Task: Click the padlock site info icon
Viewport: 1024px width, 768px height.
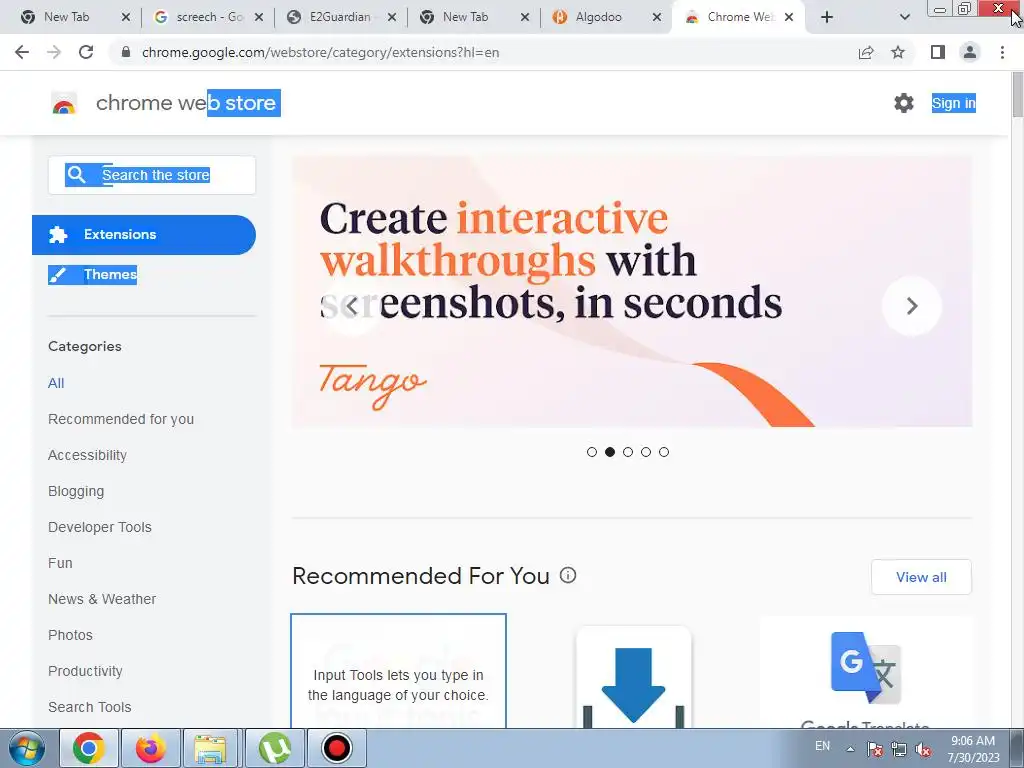Action: [x=126, y=52]
